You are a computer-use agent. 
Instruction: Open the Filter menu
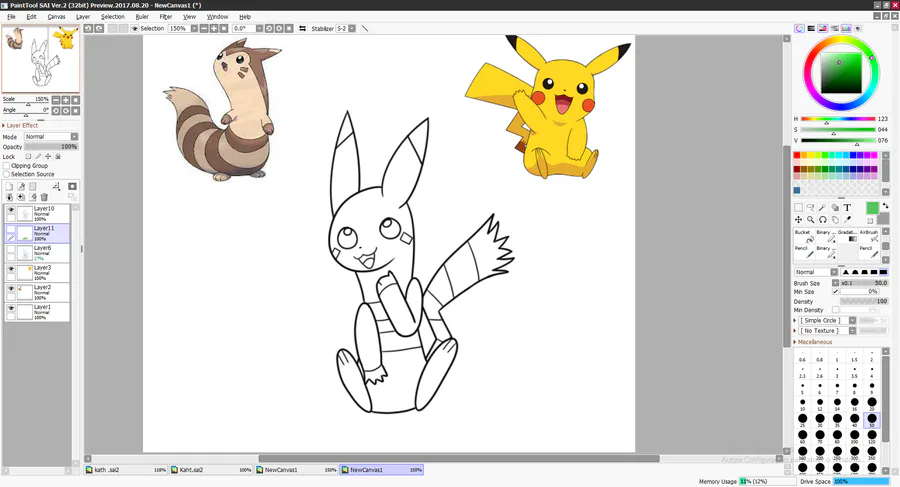(166, 17)
